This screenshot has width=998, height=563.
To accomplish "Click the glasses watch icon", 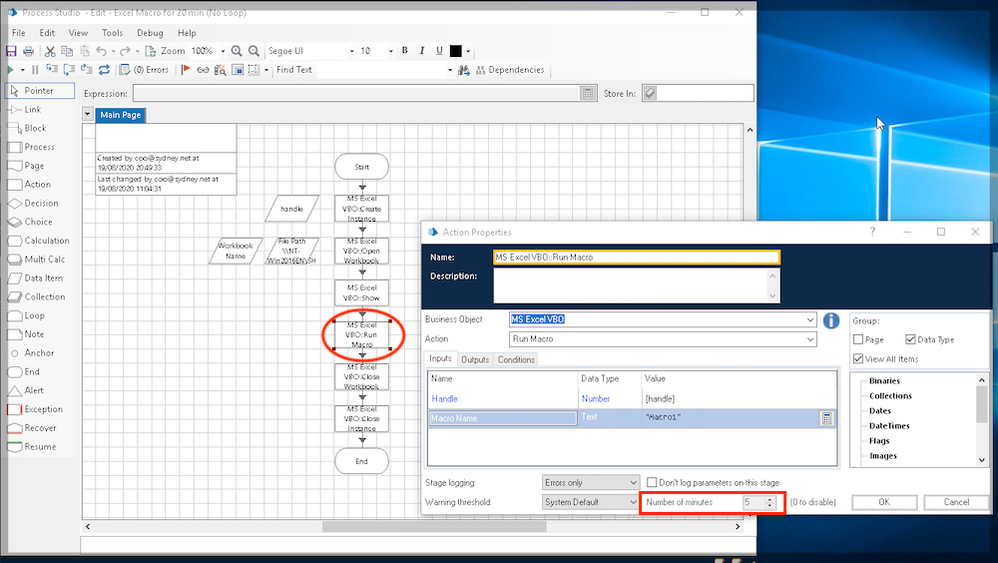I will 203,69.
